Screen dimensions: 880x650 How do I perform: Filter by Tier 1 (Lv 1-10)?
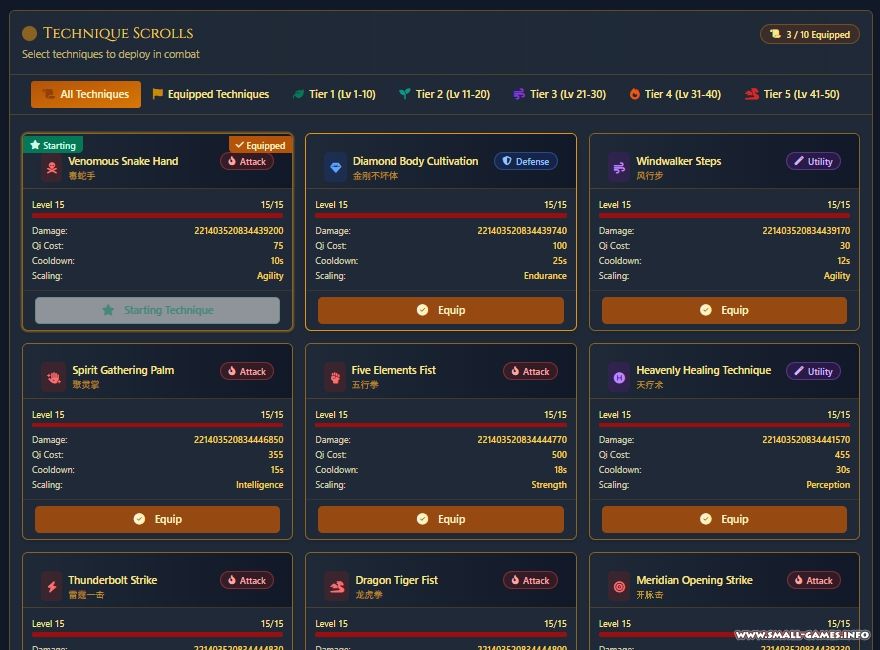click(x=333, y=94)
